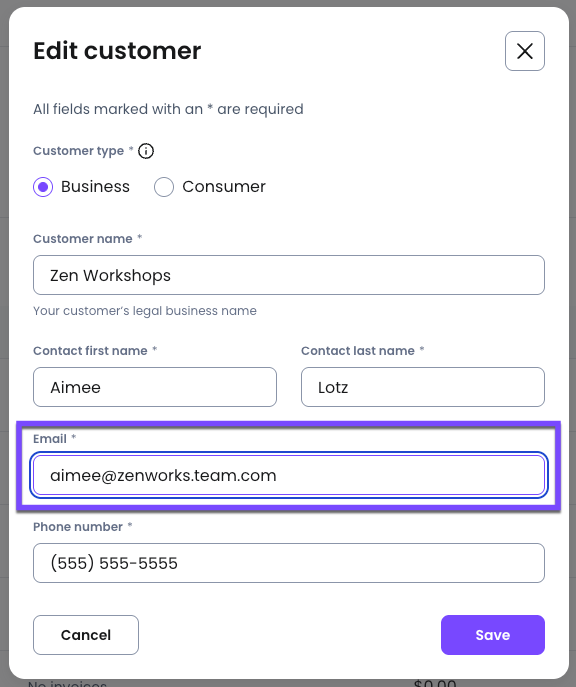Screen dimensions: 576x687
Task: Click the Cancel button
Action: pos(86,635)
